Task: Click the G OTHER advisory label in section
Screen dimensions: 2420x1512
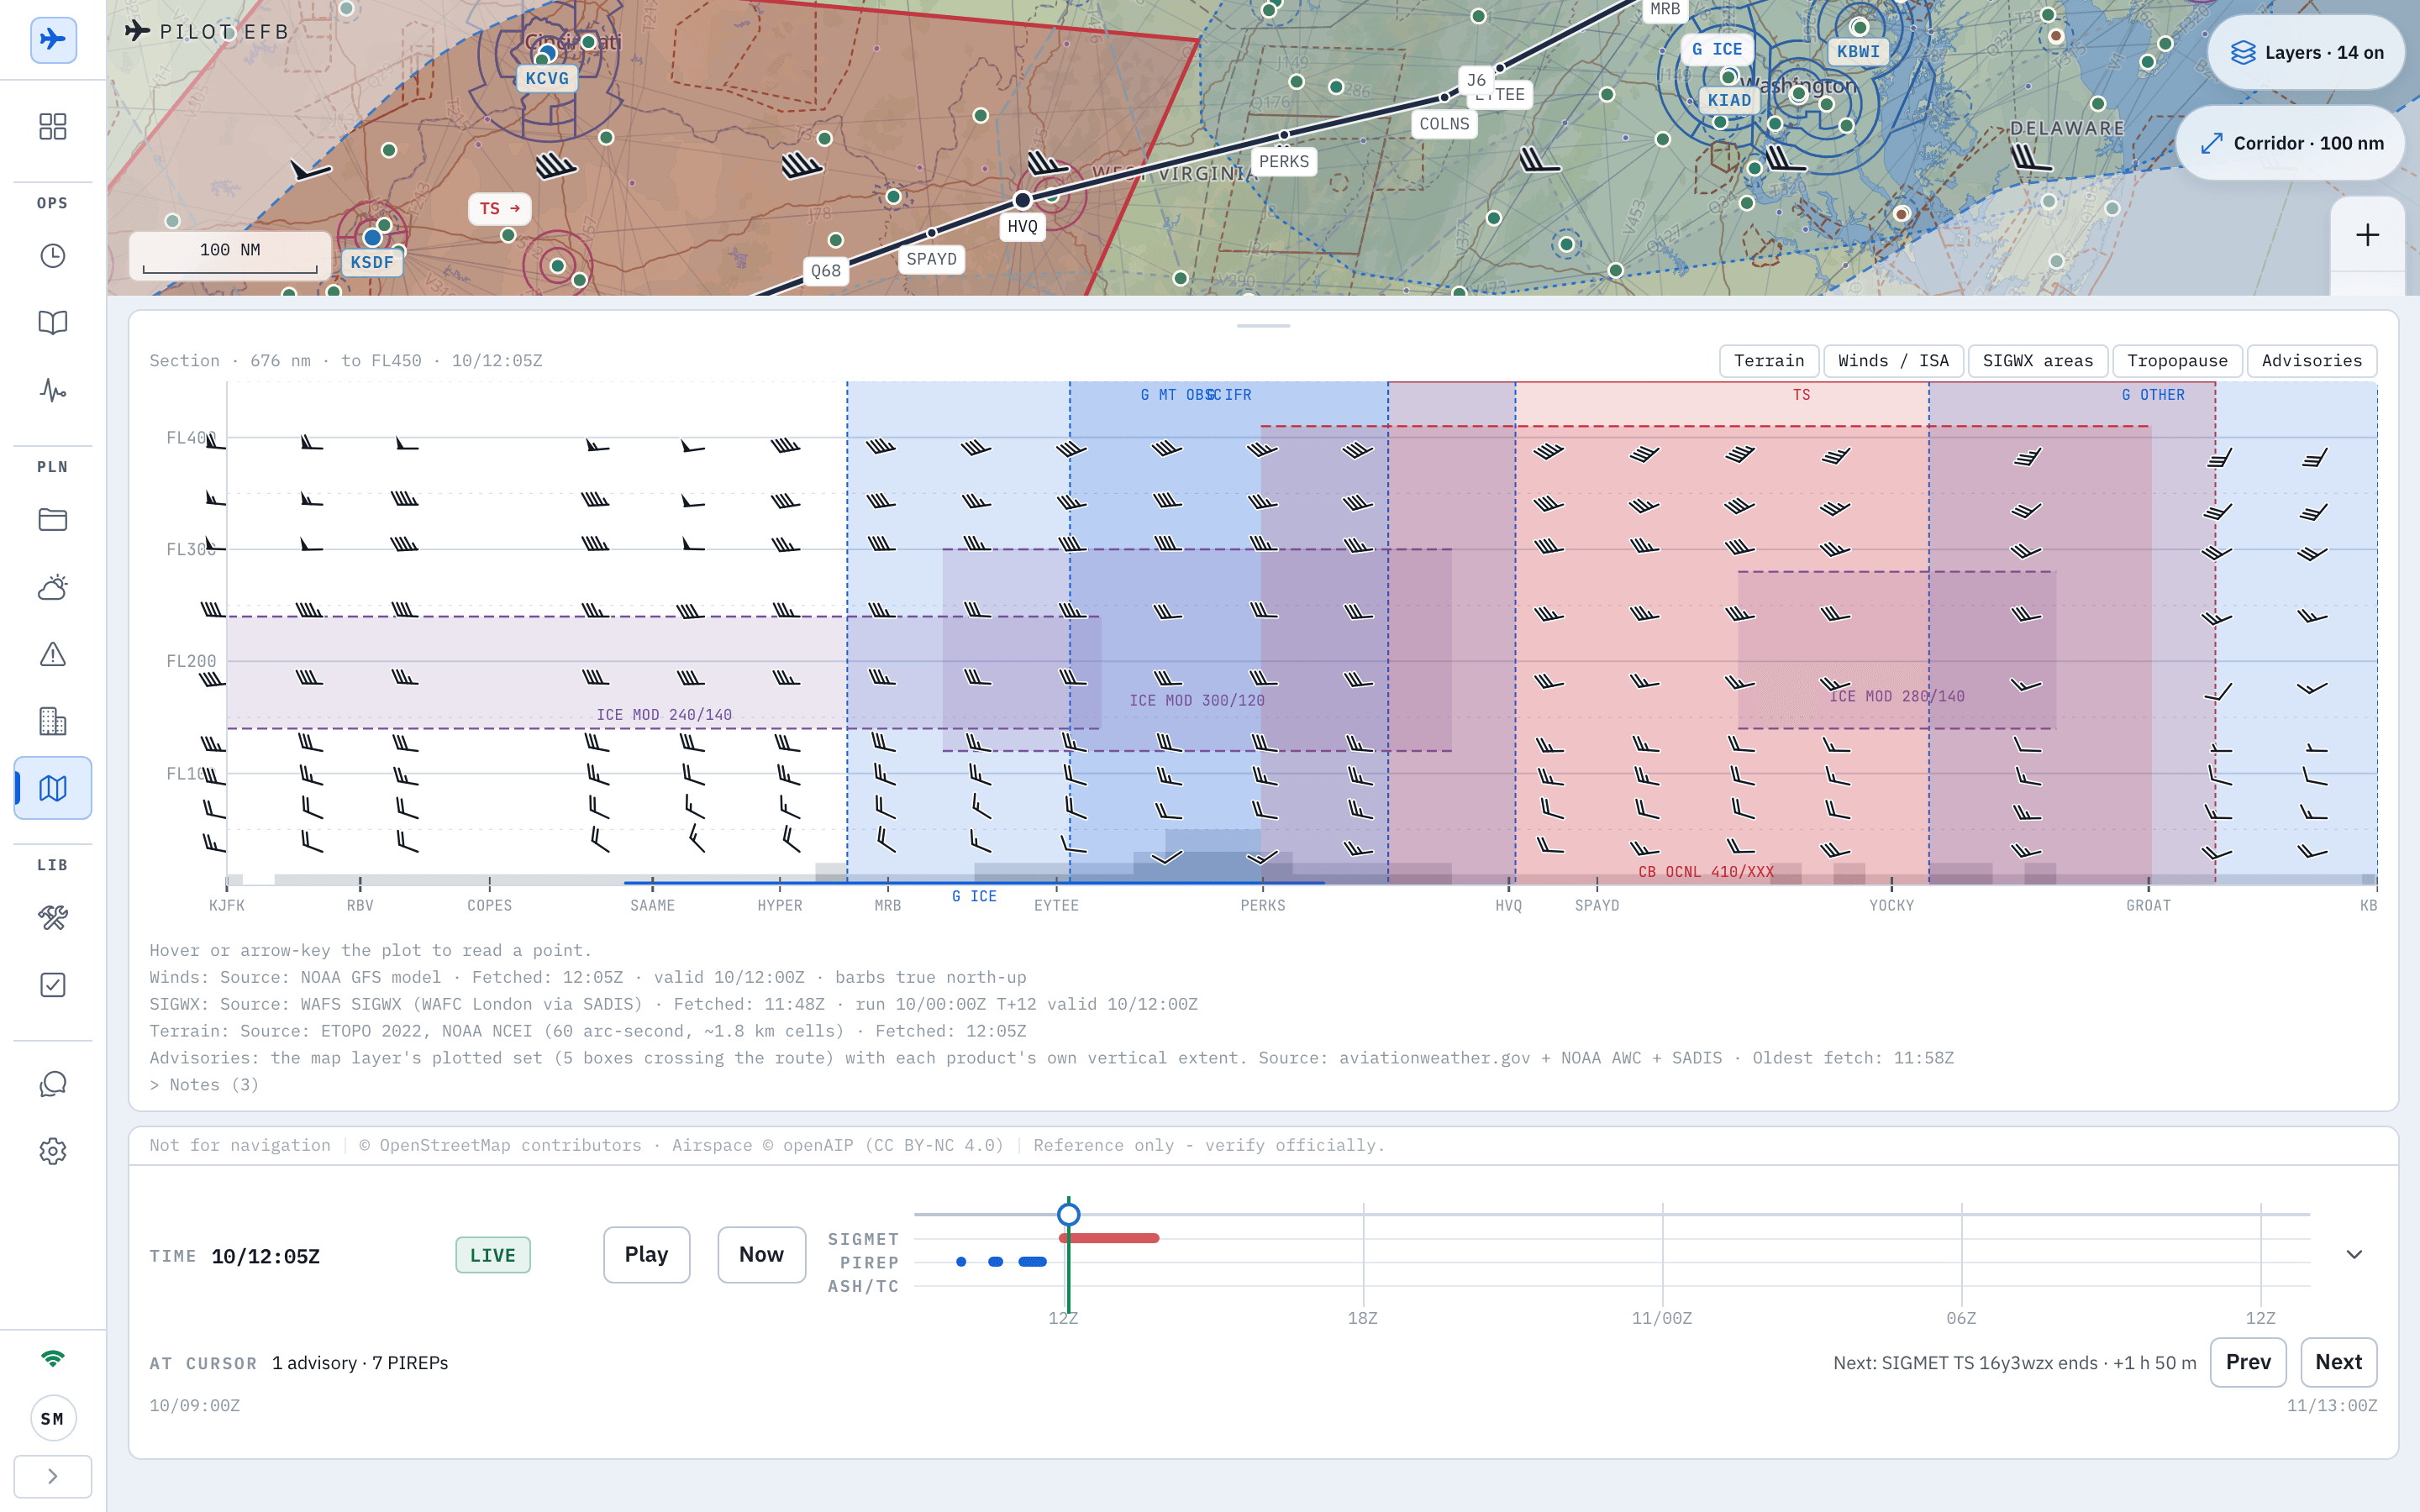Action: pos(2153,395)
